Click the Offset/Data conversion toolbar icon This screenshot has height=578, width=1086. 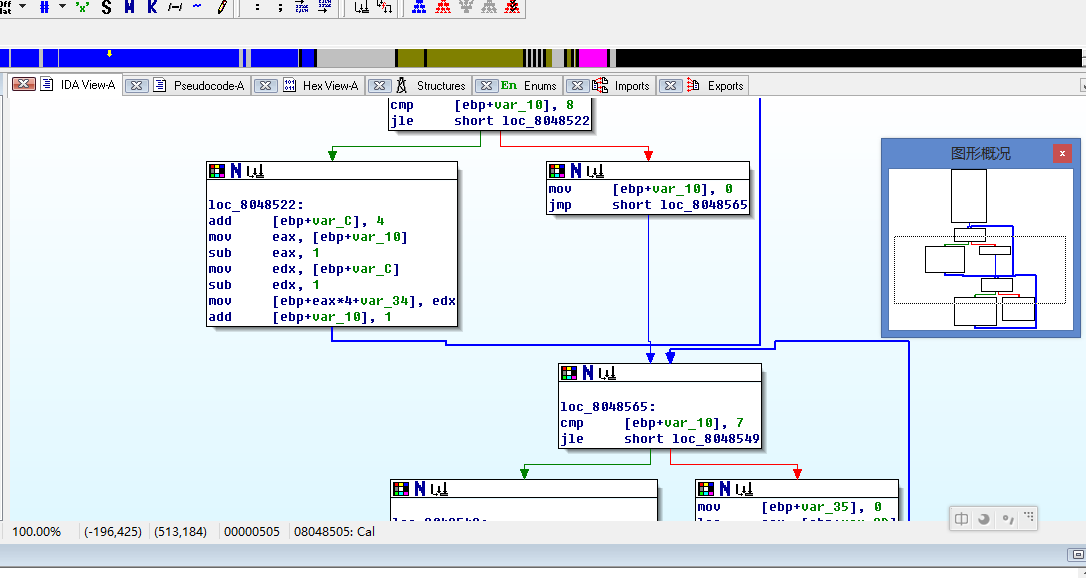7,6
